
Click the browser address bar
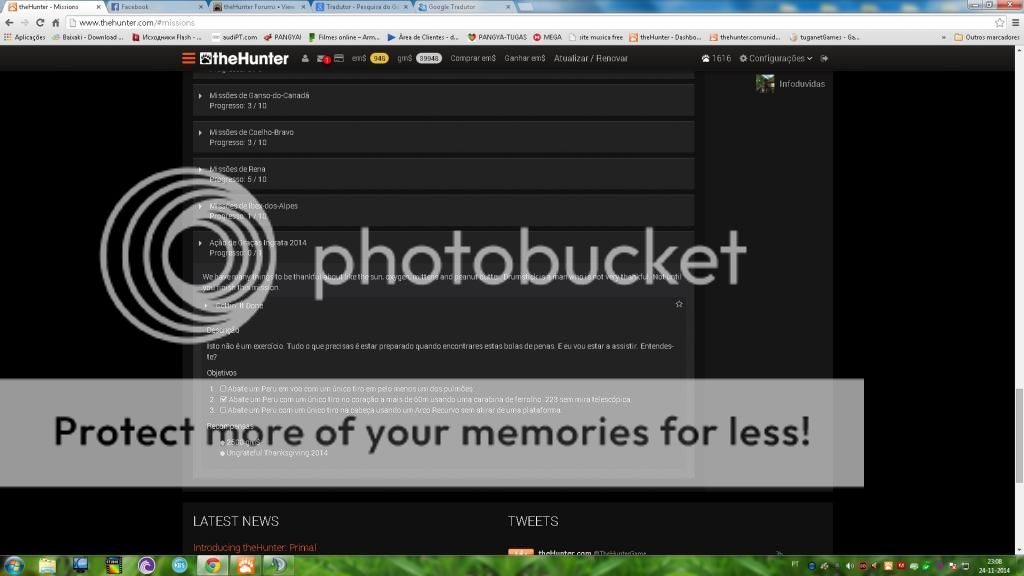coord(500,22)
